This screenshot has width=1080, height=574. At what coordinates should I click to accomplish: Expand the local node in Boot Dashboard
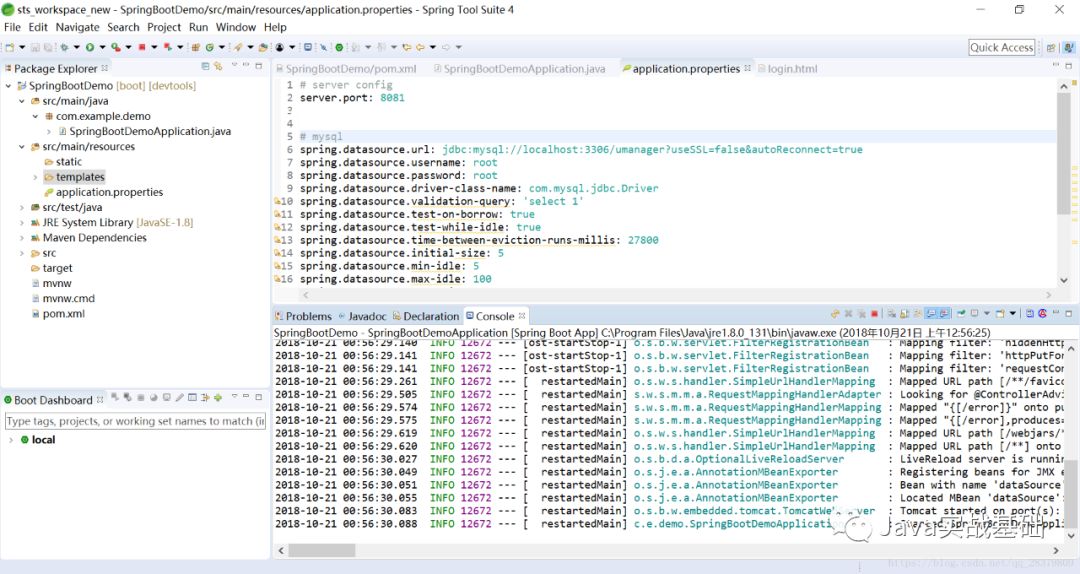click(x=11, y=440)
